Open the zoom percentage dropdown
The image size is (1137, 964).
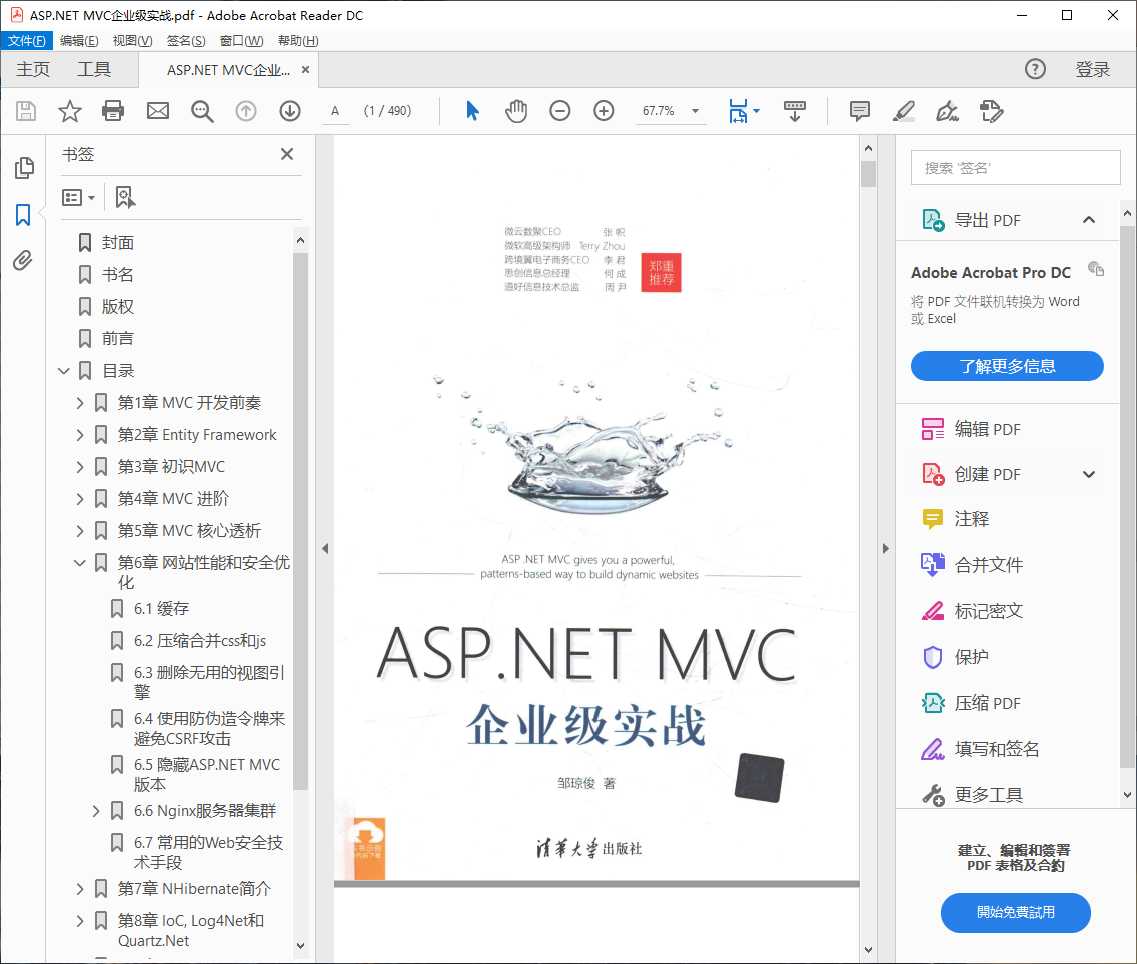pyautogui.click(x=697, y=111)
